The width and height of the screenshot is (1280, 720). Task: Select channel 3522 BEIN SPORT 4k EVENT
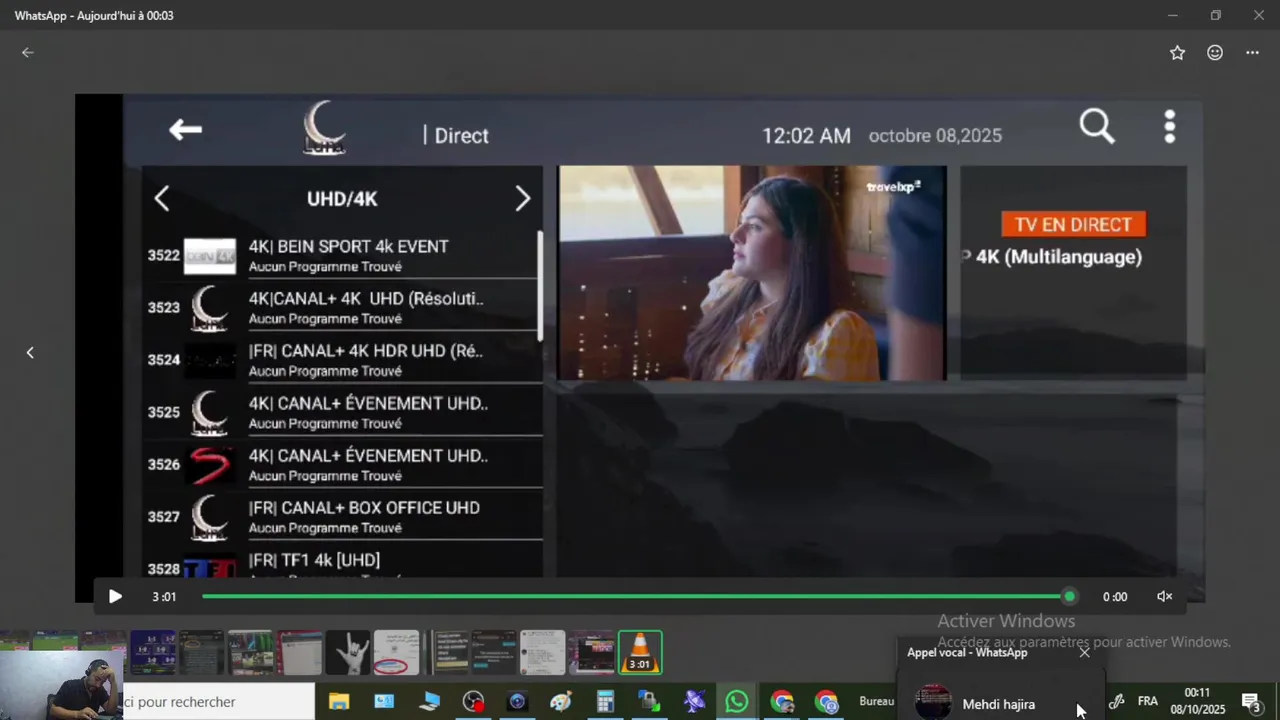click(343, 255)
